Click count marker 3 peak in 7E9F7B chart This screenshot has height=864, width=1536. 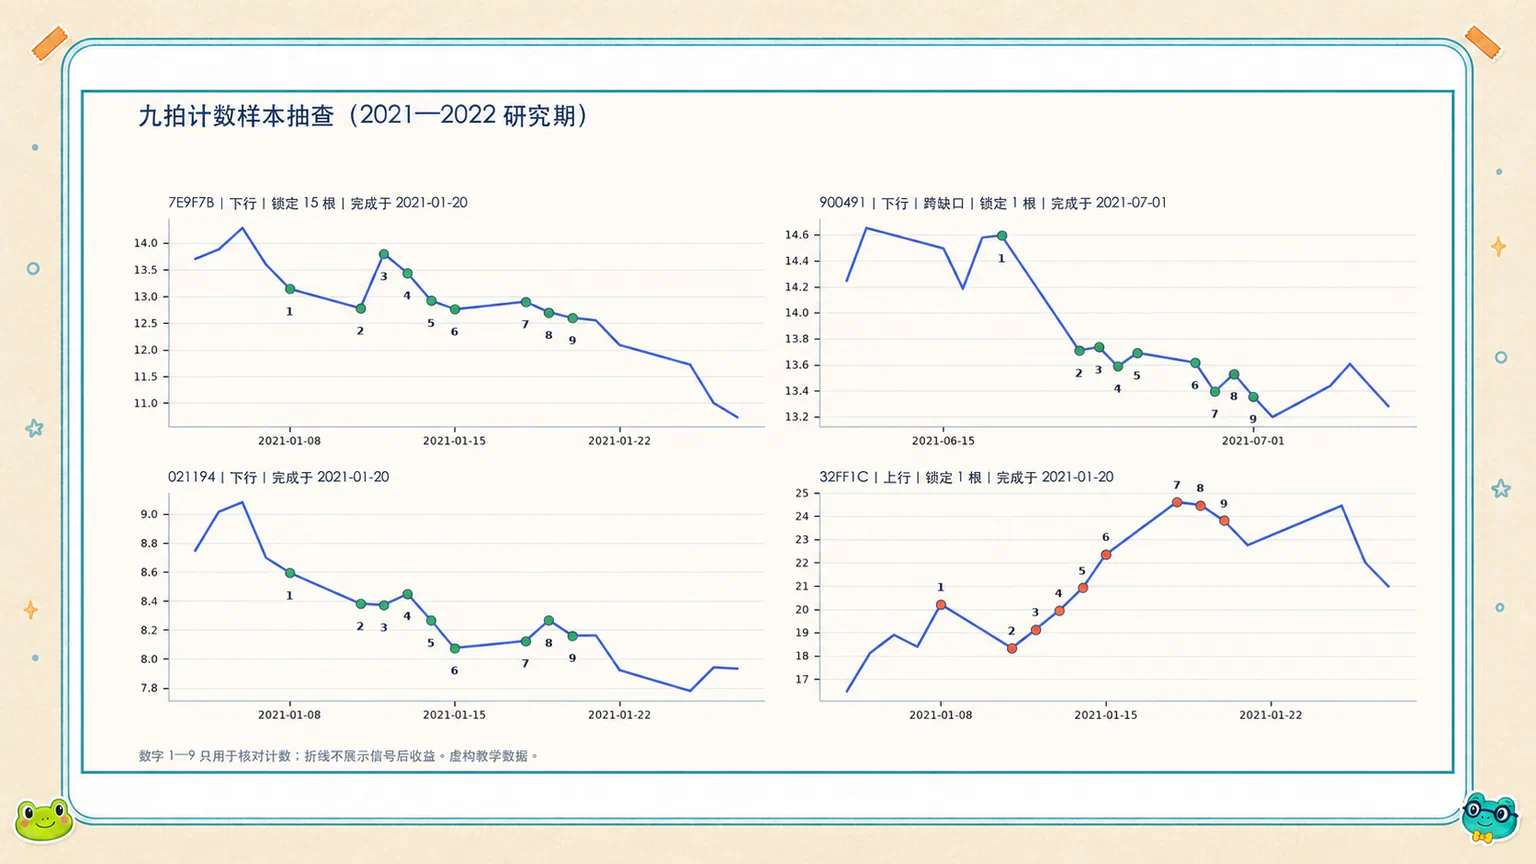(384, 254)
